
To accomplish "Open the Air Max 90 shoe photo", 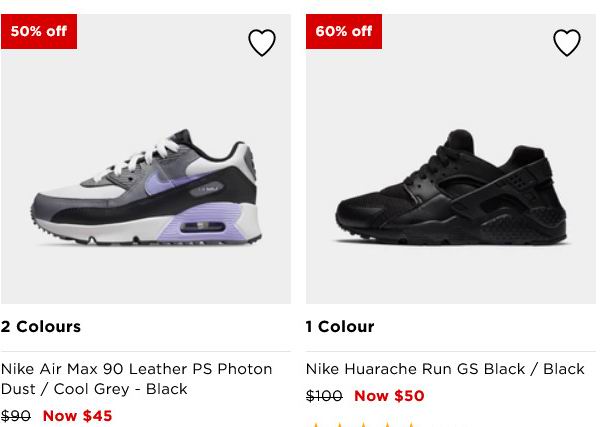I will click(x=146, y=159).
